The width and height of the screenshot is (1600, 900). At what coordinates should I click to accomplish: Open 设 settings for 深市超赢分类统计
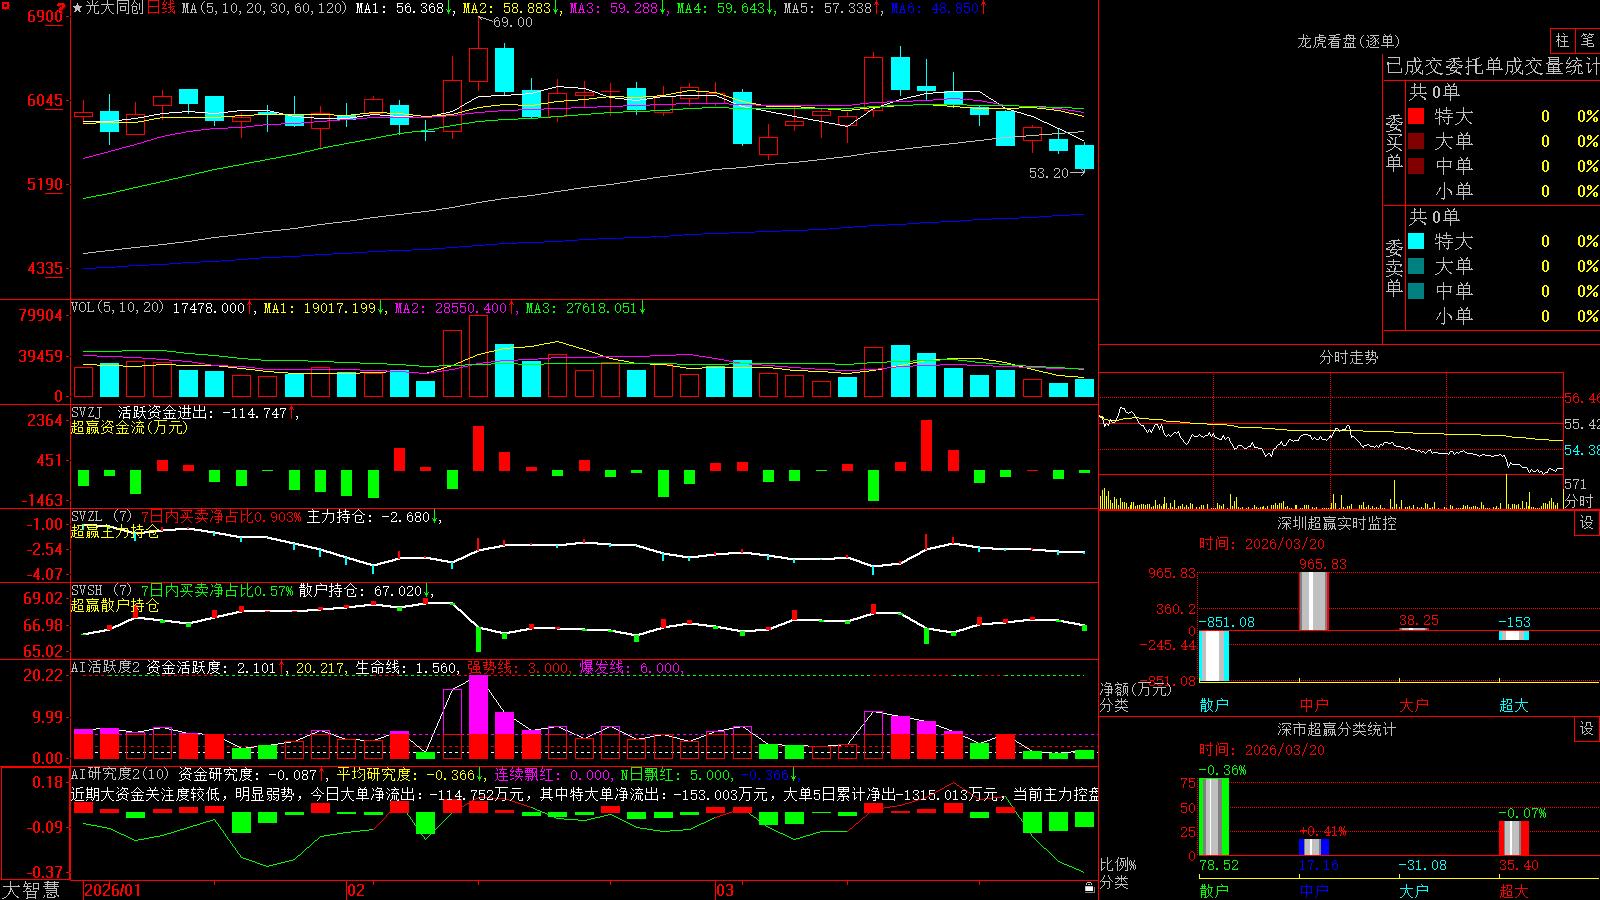[1587, 729]
